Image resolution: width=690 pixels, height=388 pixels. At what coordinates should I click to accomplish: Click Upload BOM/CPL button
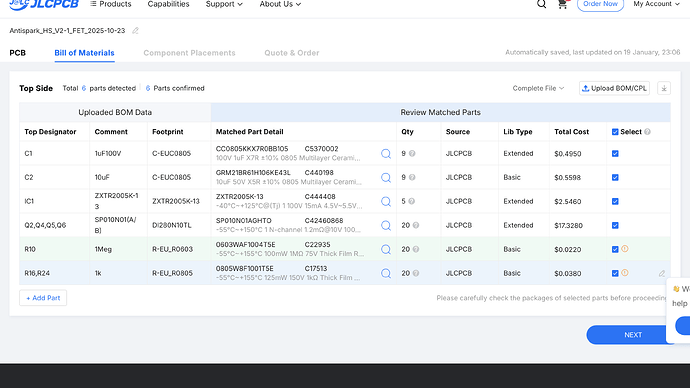coord(614,88)
